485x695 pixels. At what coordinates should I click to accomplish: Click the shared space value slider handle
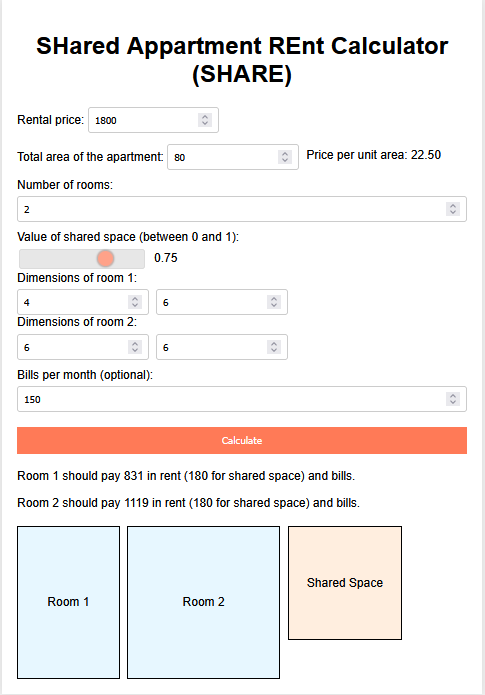[x=106, y=258]
